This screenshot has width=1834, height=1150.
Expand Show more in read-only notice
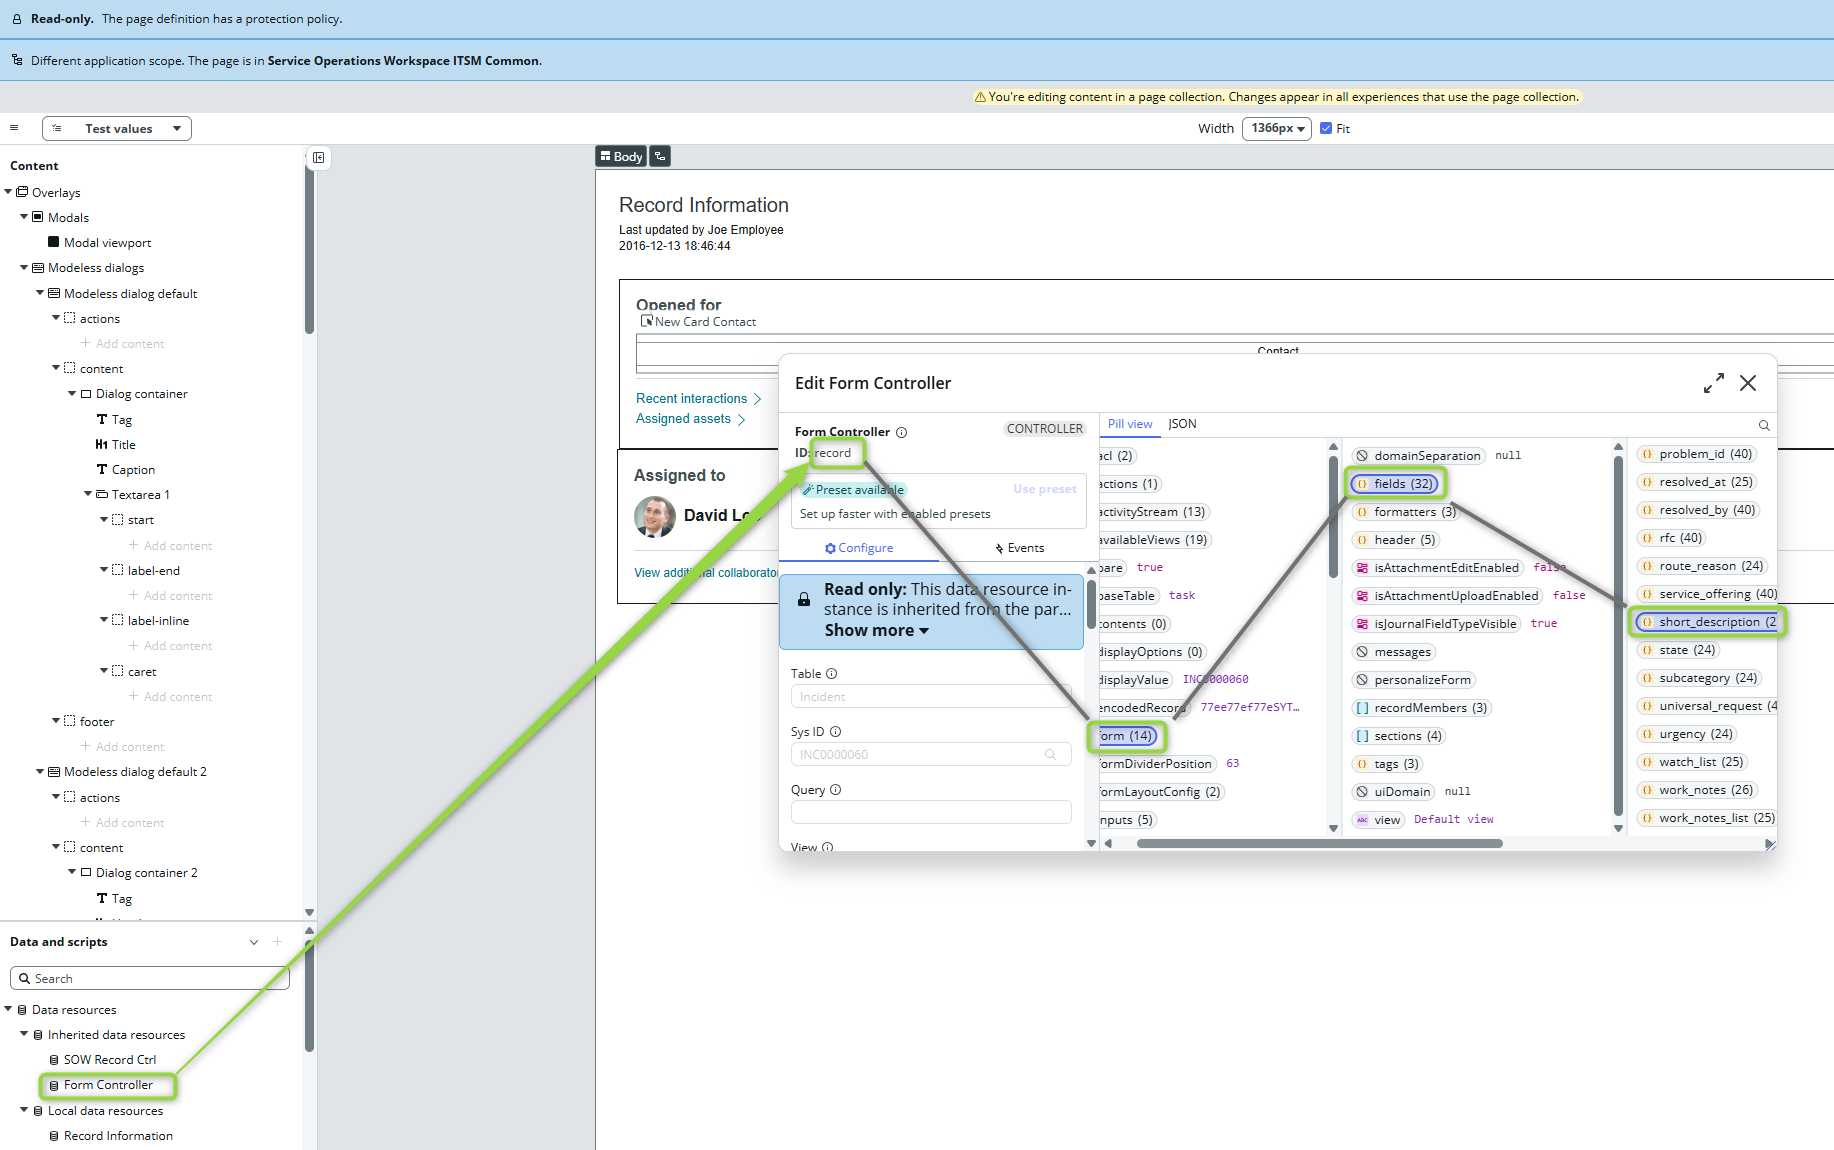pos(876,631)
